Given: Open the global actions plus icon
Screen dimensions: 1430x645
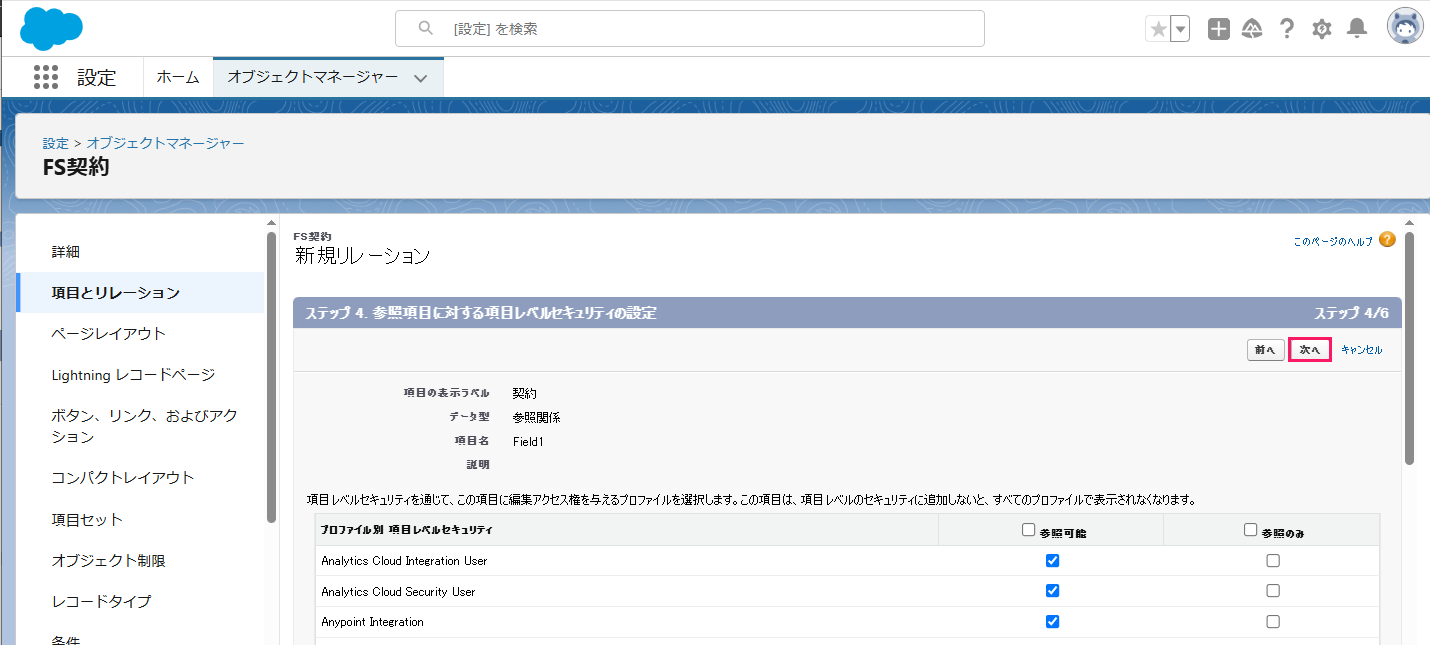Looking at the screenshot, I should 1218,29.
